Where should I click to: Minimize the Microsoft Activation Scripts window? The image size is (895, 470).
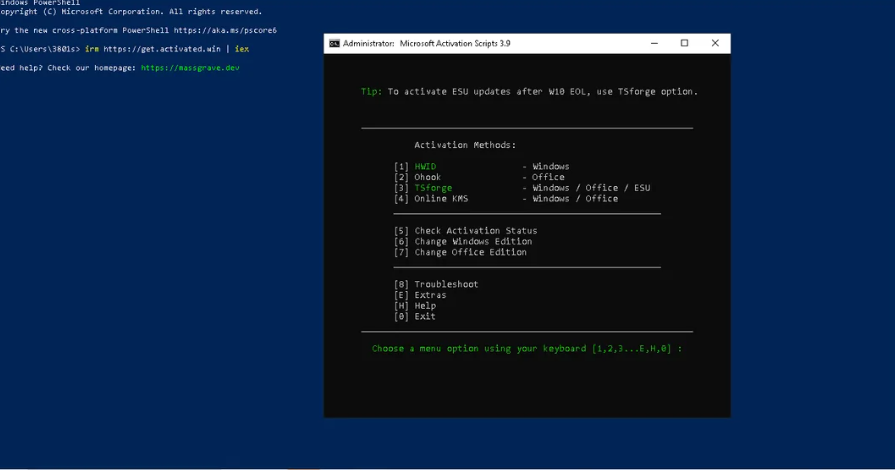[x=654, y=43]
